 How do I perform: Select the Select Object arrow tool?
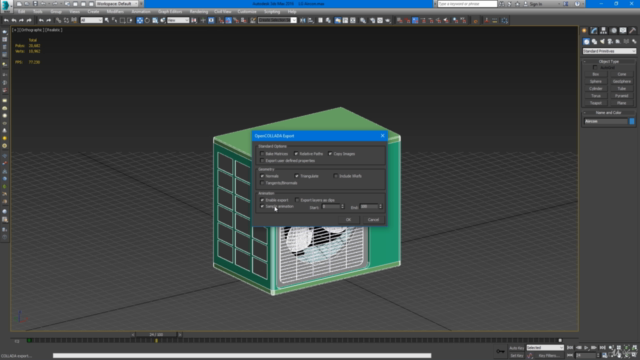(x=107, y=20)
